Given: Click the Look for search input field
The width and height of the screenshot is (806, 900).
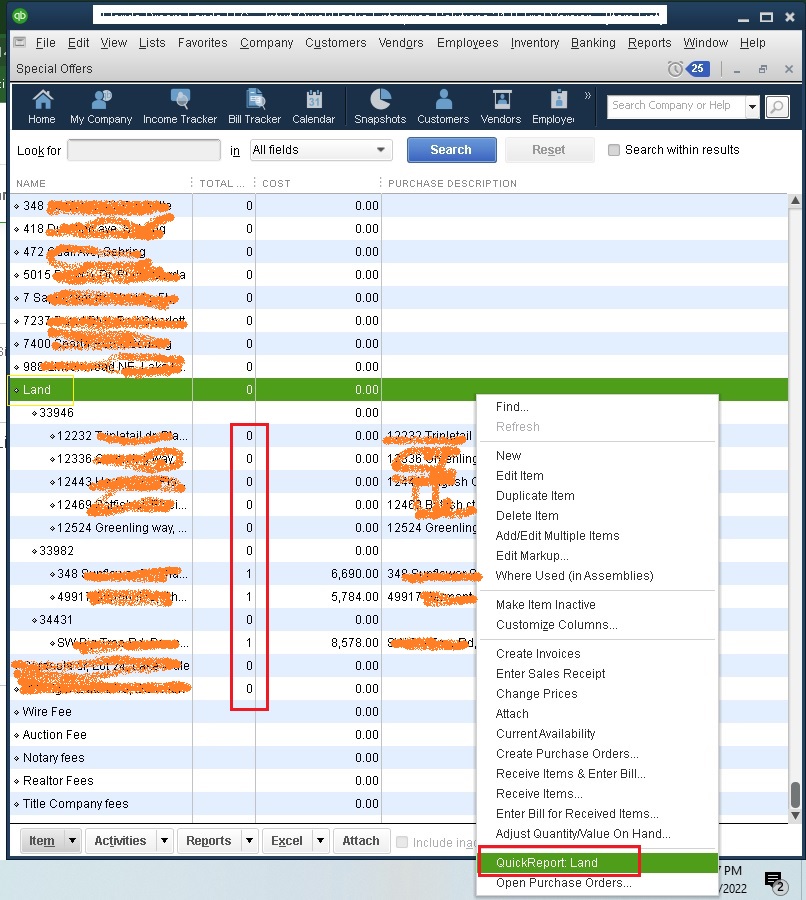Looking at the screenshot, I should point(143,149).
